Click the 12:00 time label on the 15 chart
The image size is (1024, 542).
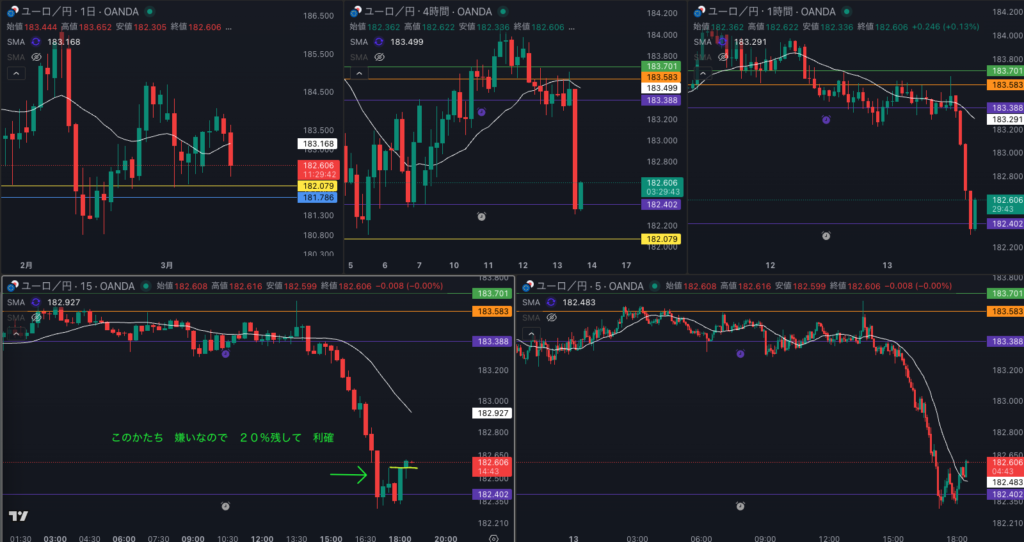[262, 539]
